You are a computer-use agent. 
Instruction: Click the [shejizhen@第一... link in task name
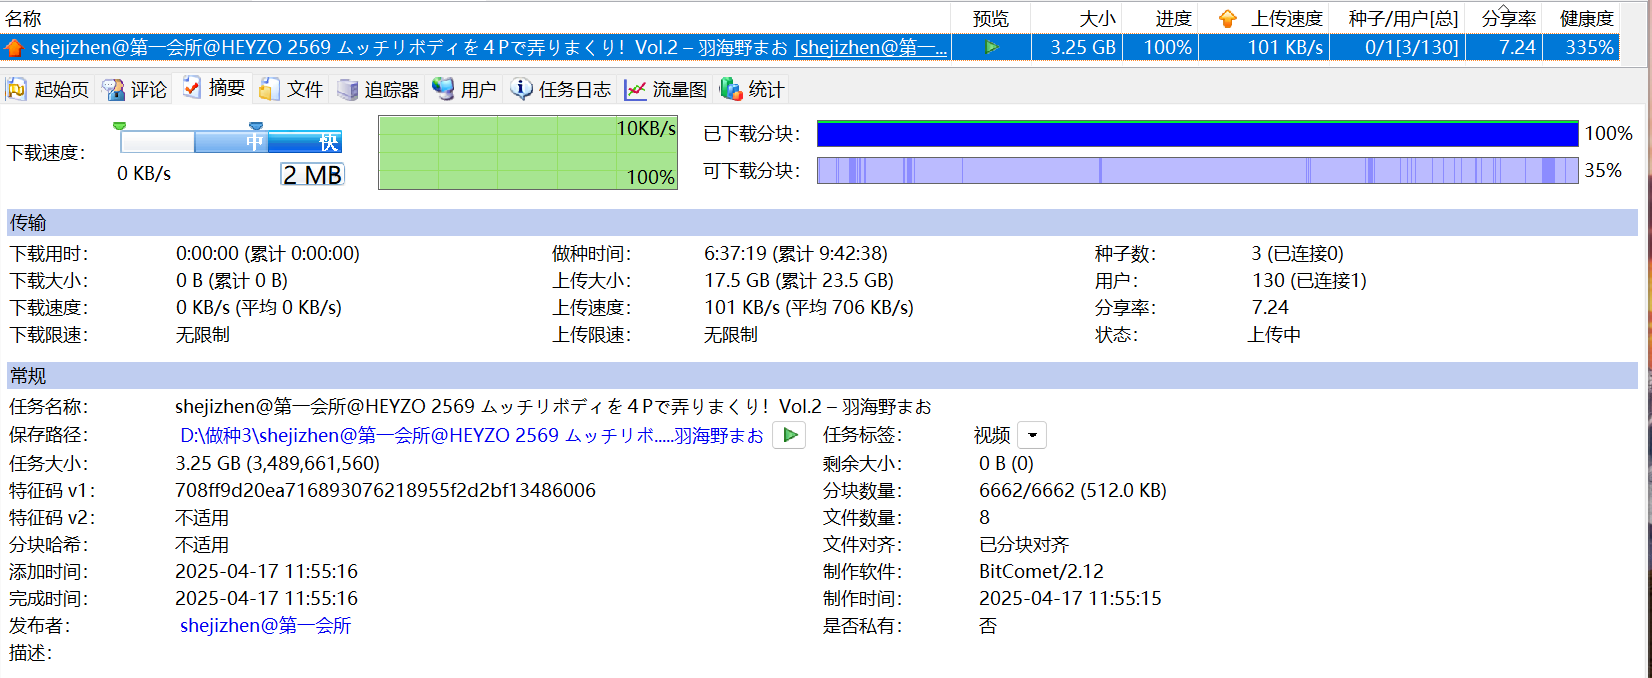pos(871,47)
